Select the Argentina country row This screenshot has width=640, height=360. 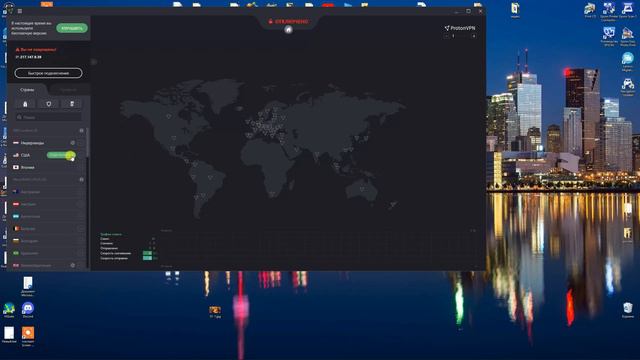47,216
